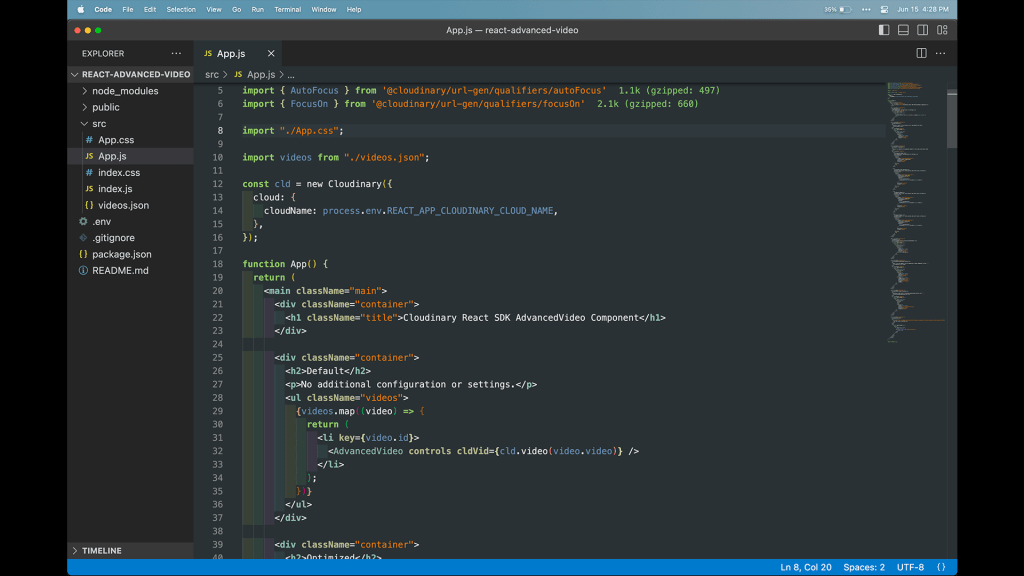Click the 'function App()' line
The image size is (1024, 576).
[285, 264]
